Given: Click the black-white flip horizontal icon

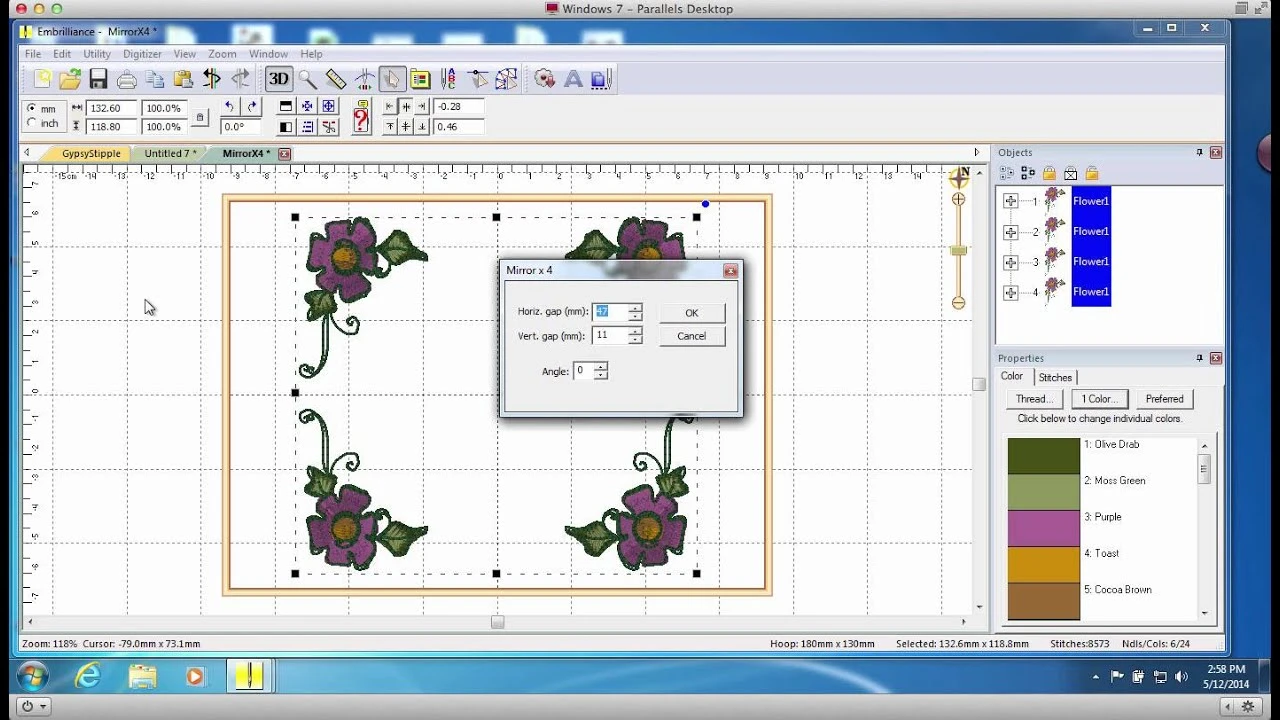Looking at the screenshot, I should pos(286,126).
